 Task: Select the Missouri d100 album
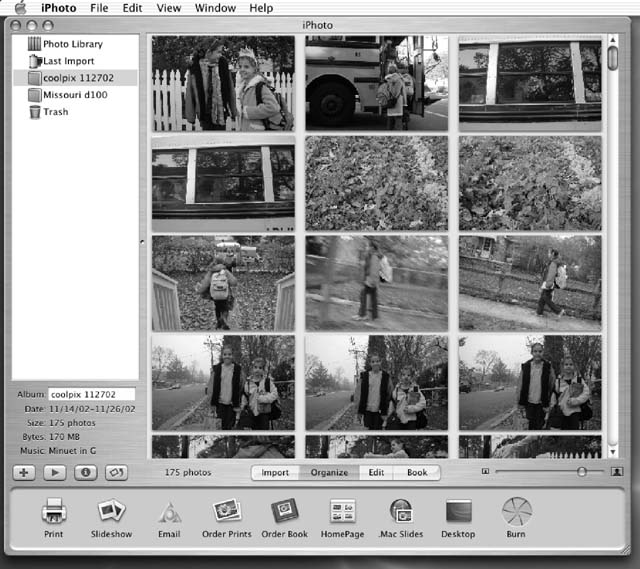76,95
